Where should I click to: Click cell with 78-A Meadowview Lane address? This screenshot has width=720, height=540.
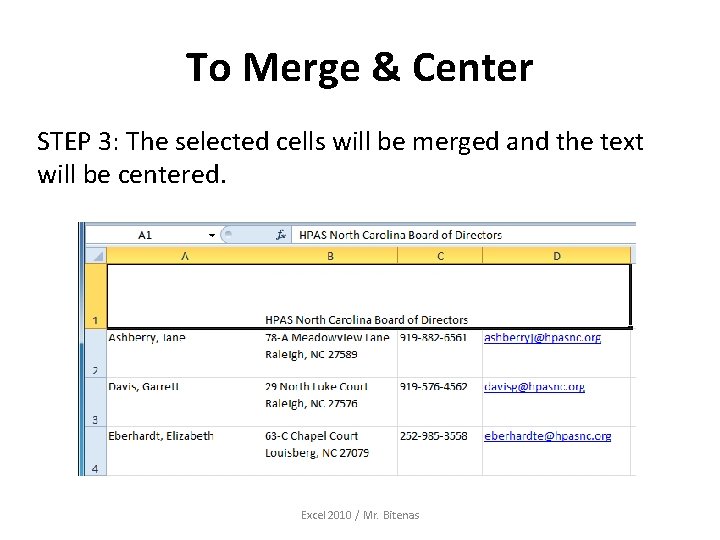[x=330, y=353]
